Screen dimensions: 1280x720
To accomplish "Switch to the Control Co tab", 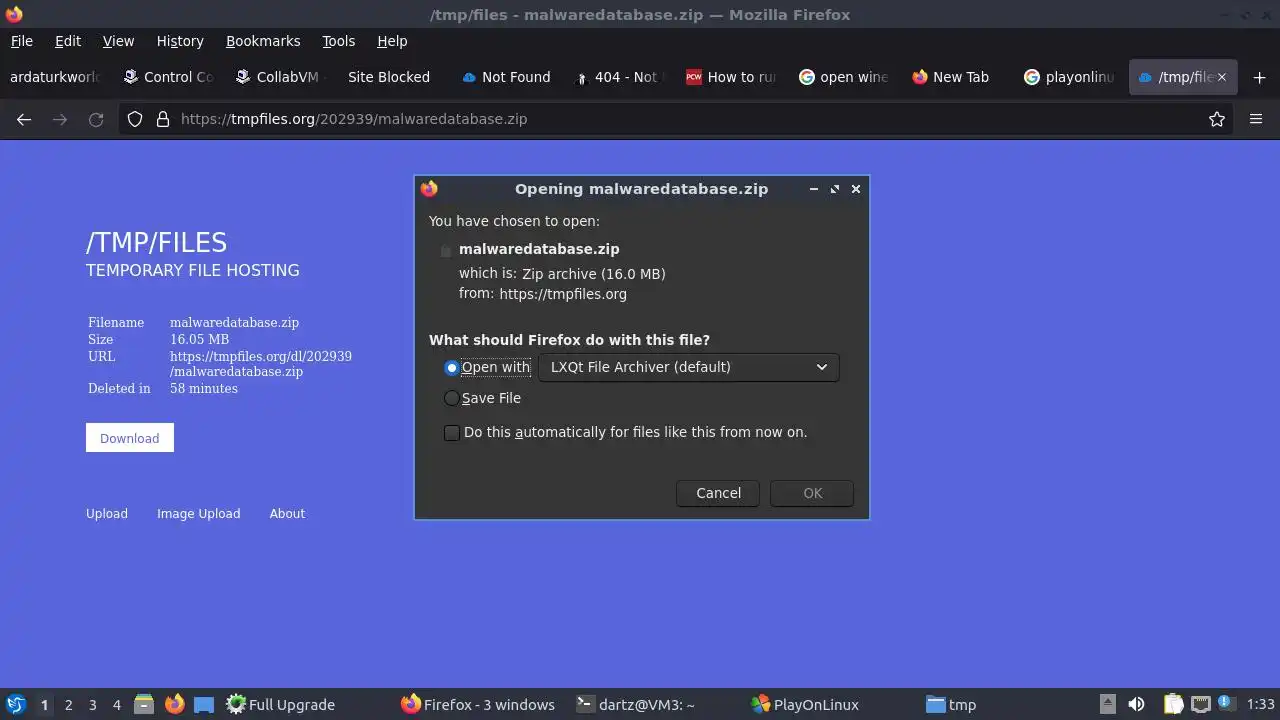I will point(168,77).
